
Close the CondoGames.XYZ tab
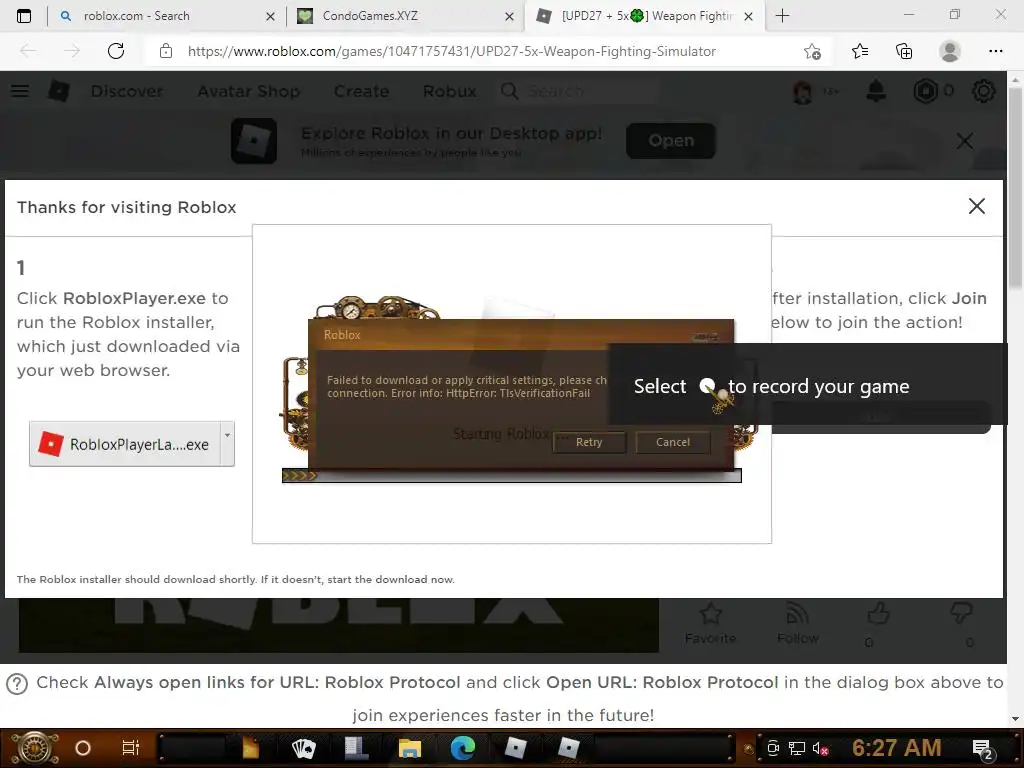coord(509,16)
